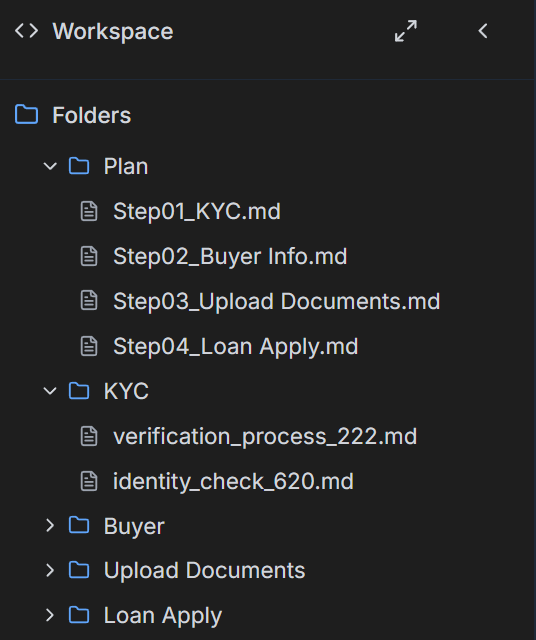Collapse the Plan folder chevron
This screenshot has width=536, height=640.
coord(50,166)
